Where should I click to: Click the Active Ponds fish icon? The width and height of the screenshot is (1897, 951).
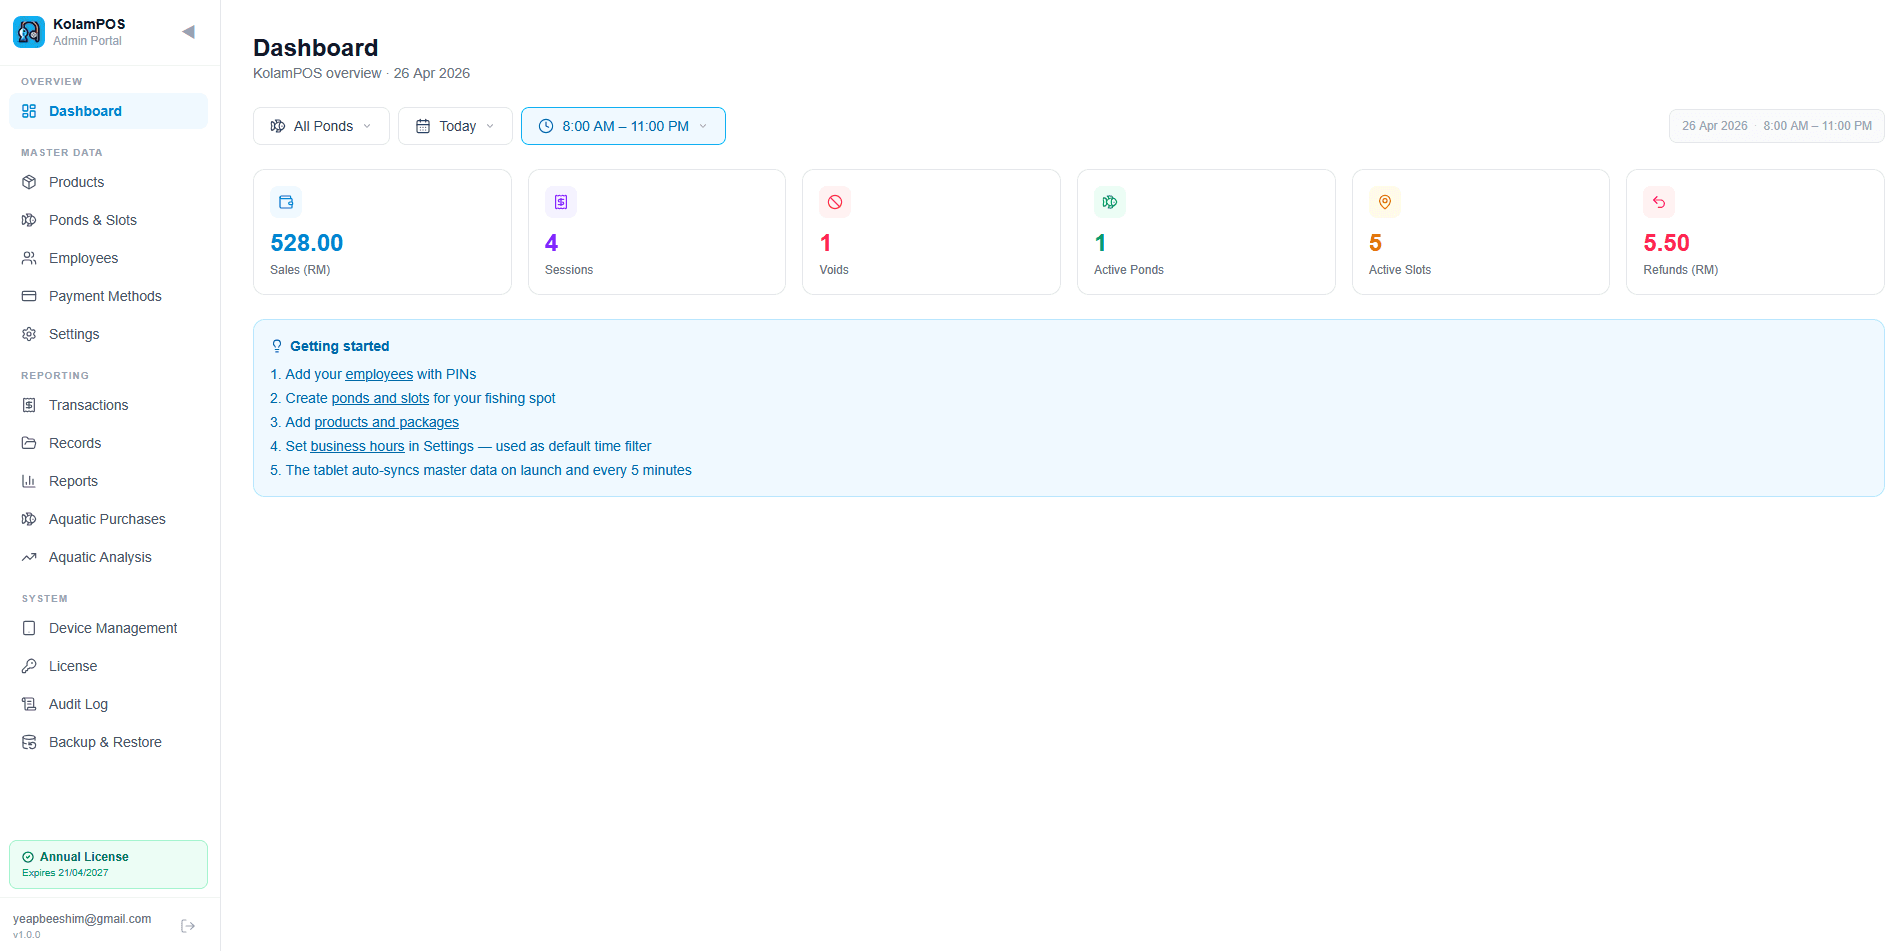pos(1110,202)
